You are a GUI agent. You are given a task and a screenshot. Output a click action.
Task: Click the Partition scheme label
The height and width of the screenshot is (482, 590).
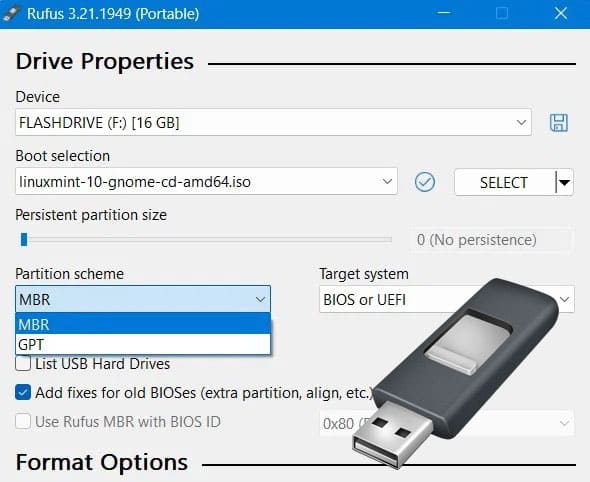(x=70, y=274)
